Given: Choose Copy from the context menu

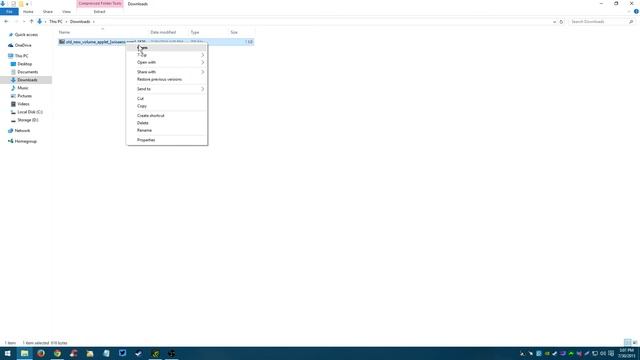Looking at the screenshot, I should (x=167, y=106).
